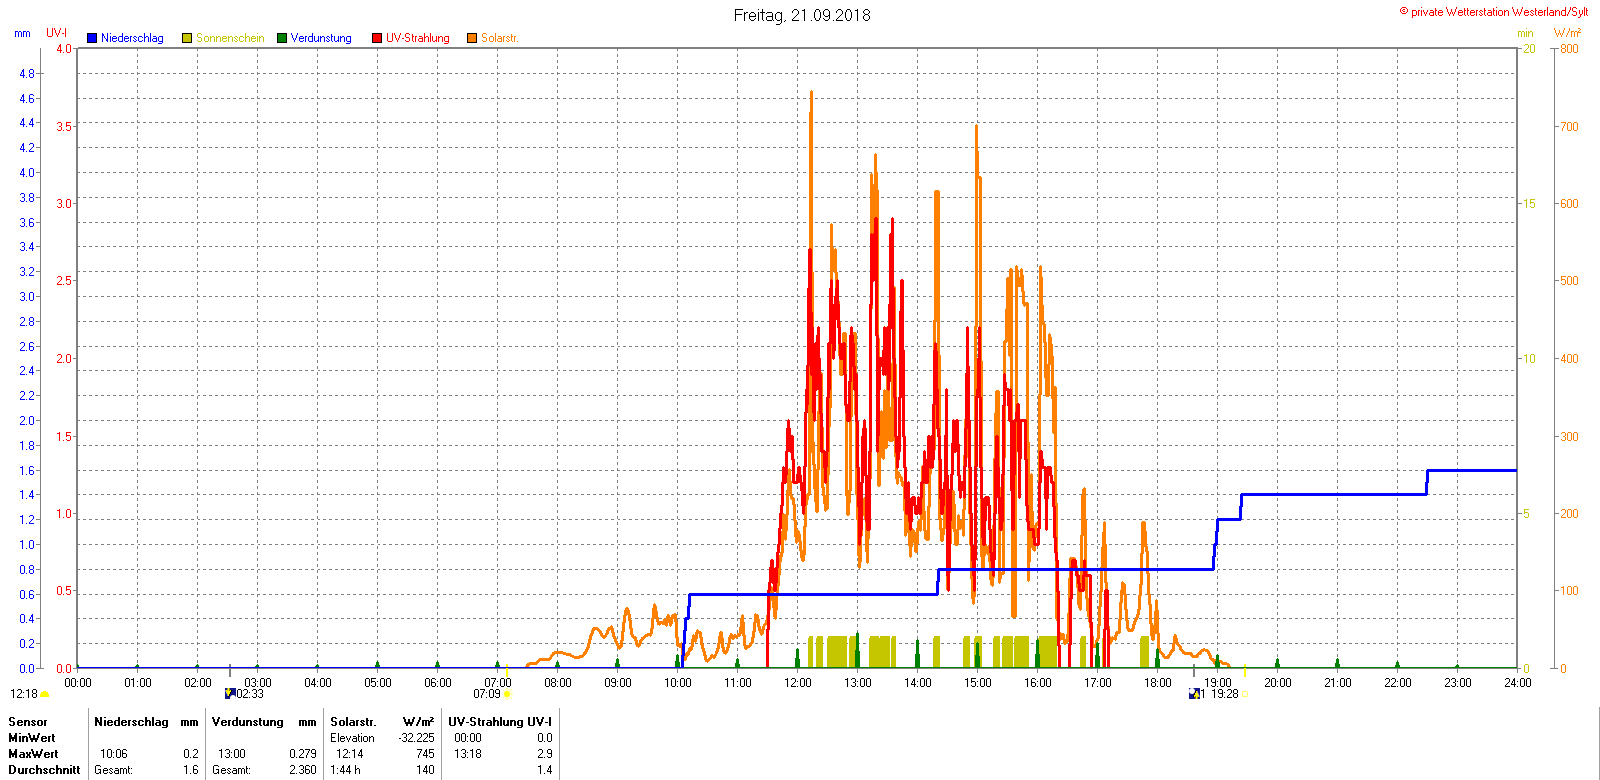Screen dimensions: 1600x780
Task: Click the Elevation label in the table
Action: coord(352,738)
